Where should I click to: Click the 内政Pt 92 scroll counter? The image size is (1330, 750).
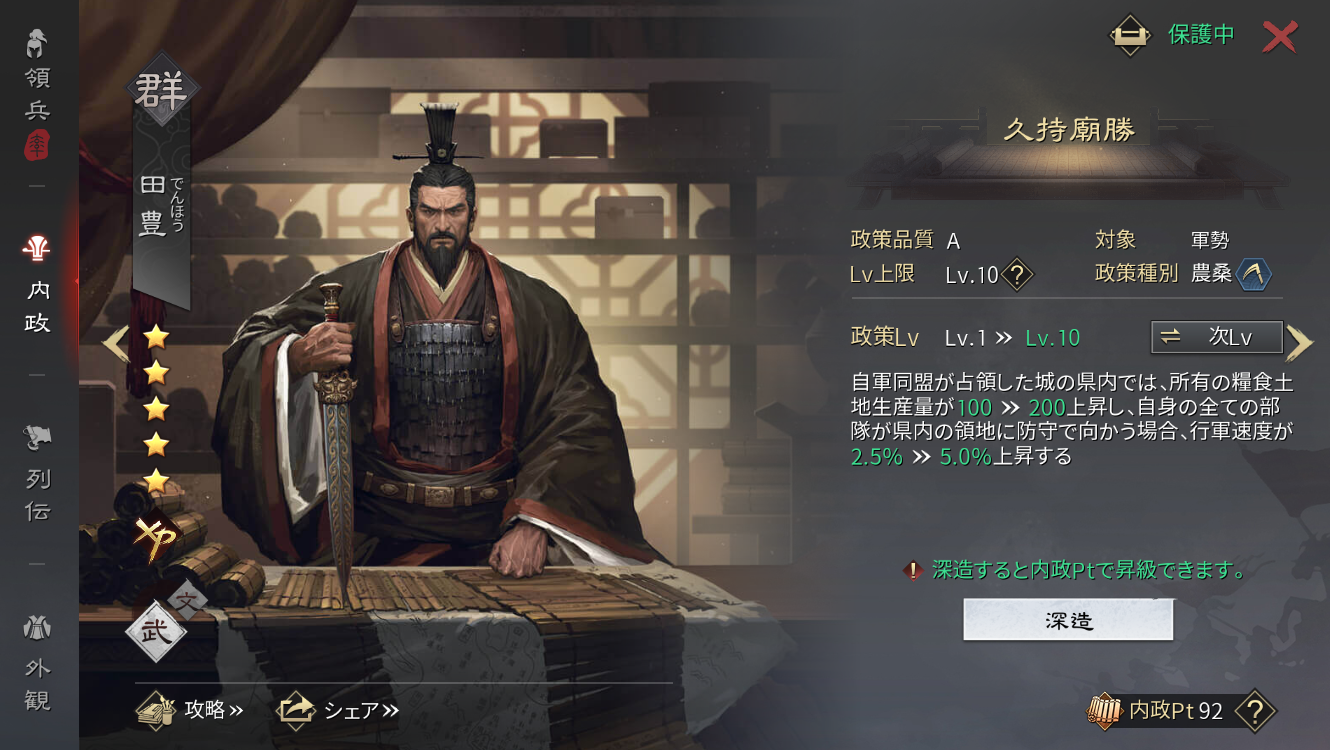(1156, 711)
